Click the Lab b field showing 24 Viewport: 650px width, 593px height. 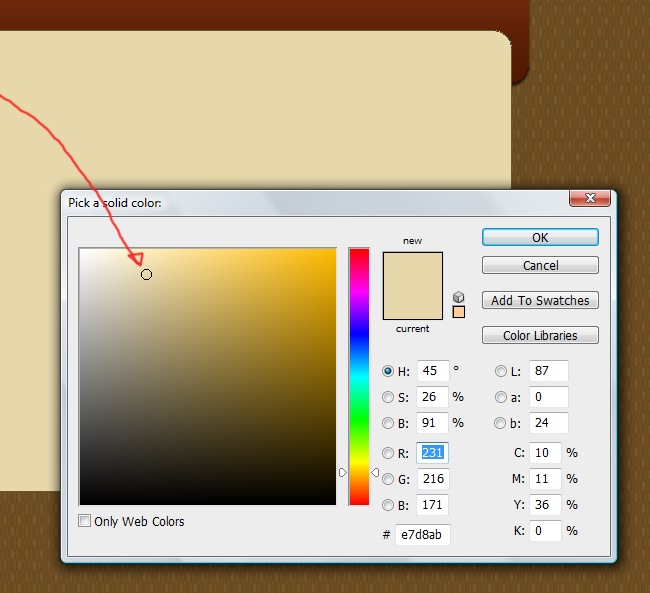click(x=549, y=423)
